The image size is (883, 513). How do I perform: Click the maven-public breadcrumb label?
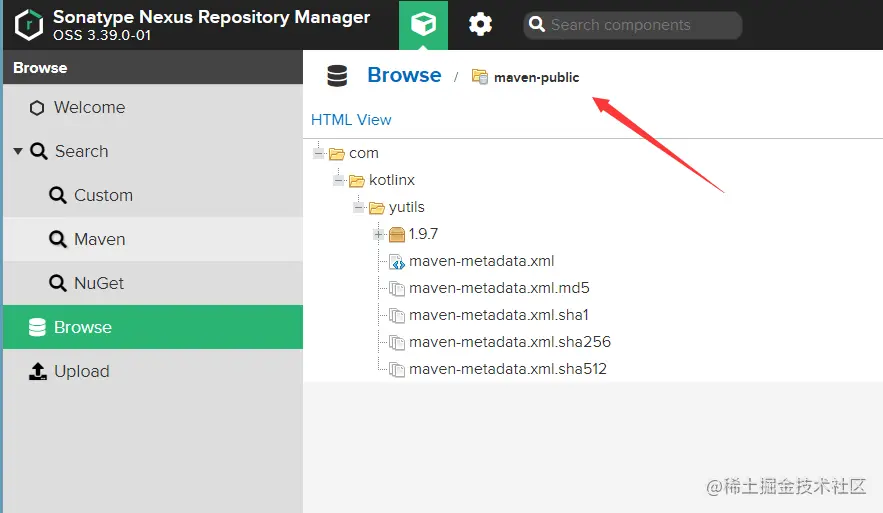(537, 77)
